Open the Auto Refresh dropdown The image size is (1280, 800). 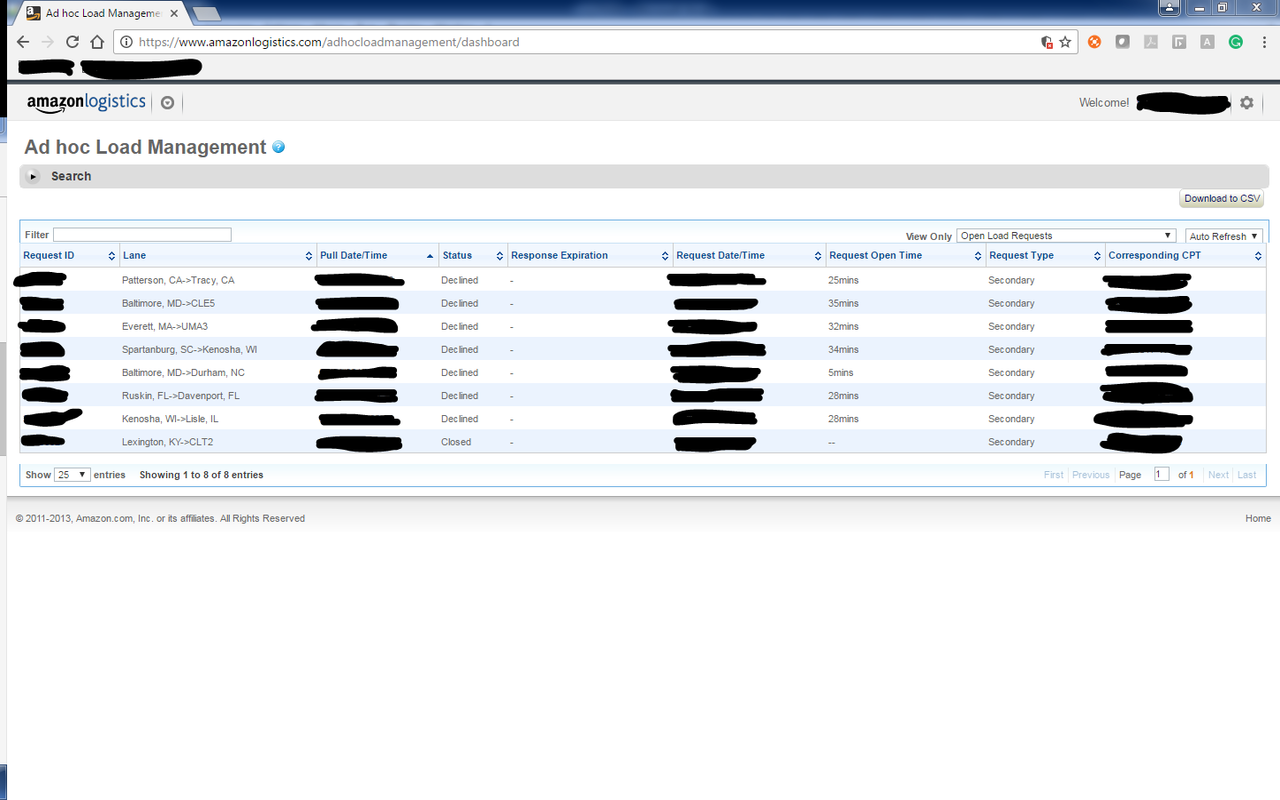point(1224,236)
